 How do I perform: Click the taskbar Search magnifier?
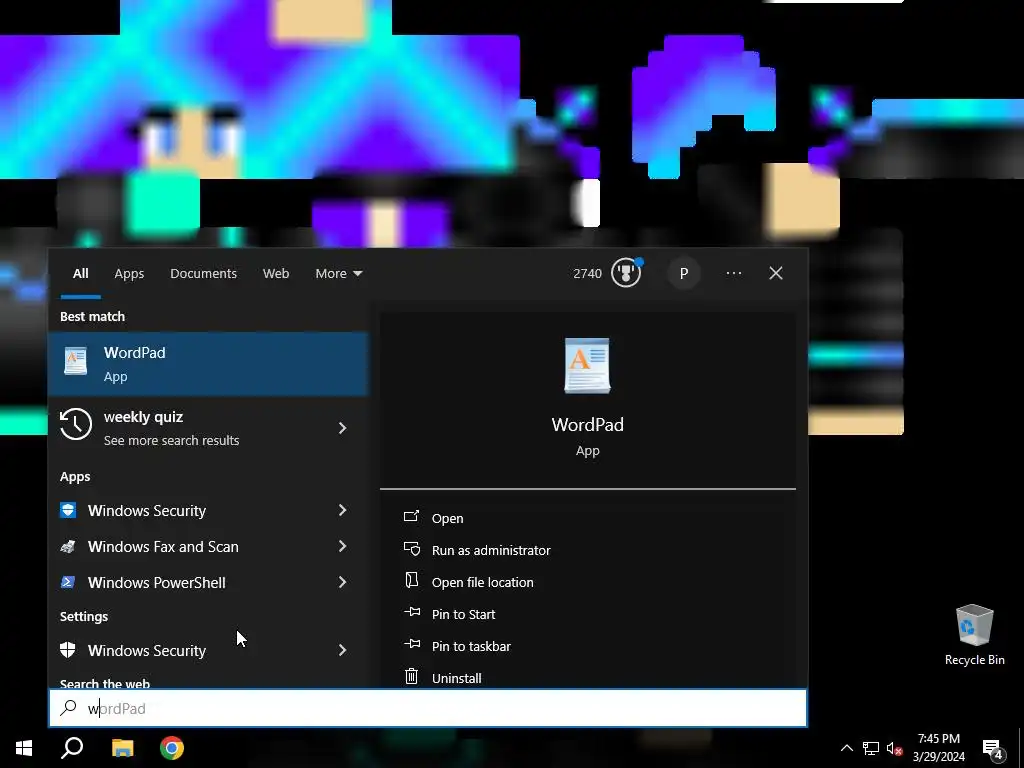click(x=72, y=748)
